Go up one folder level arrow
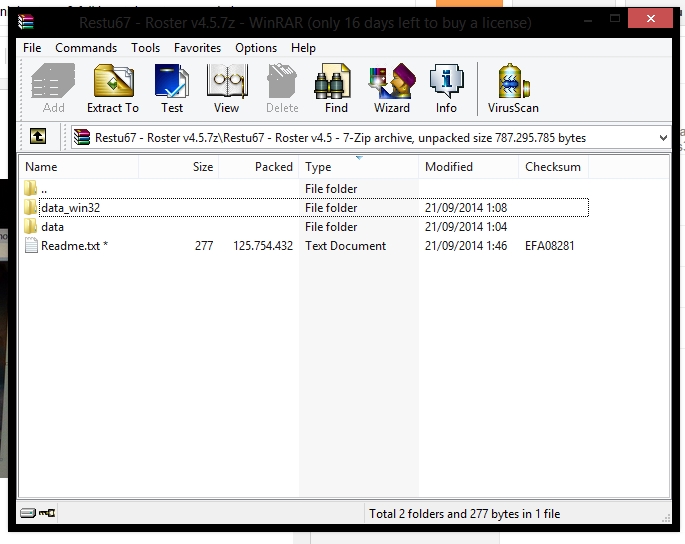 coord(38,137)
